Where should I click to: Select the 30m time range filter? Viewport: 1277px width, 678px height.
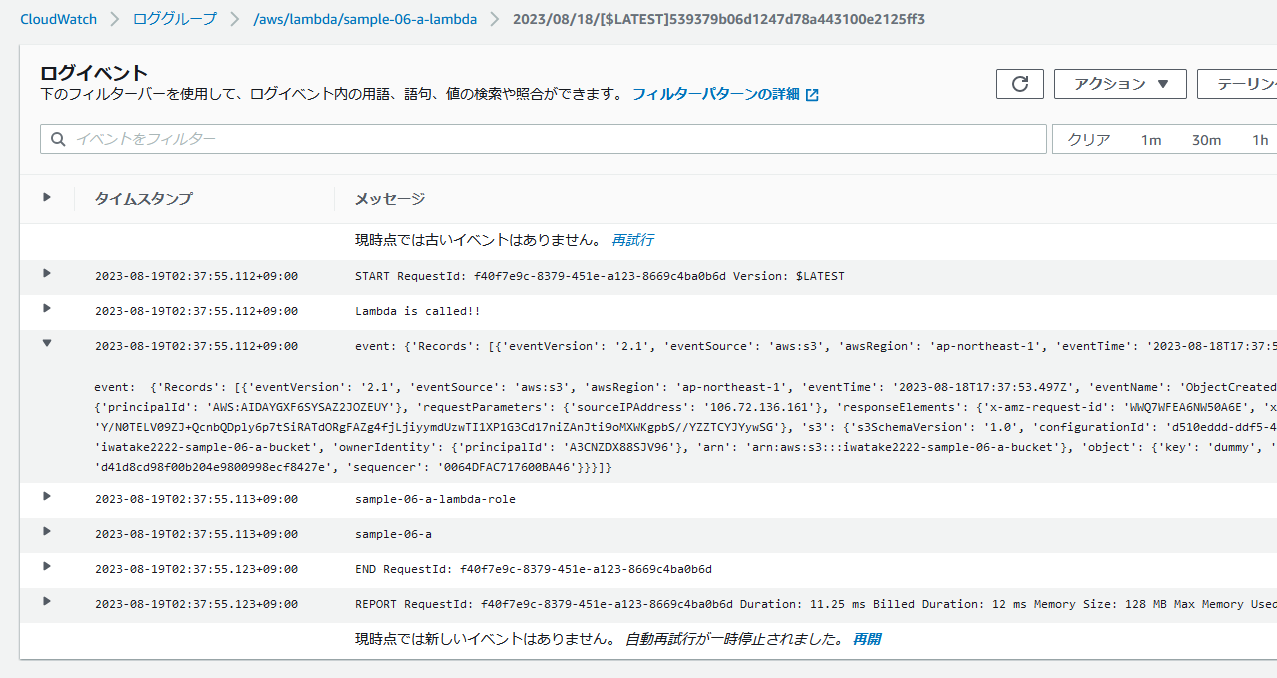[1206, 139]
